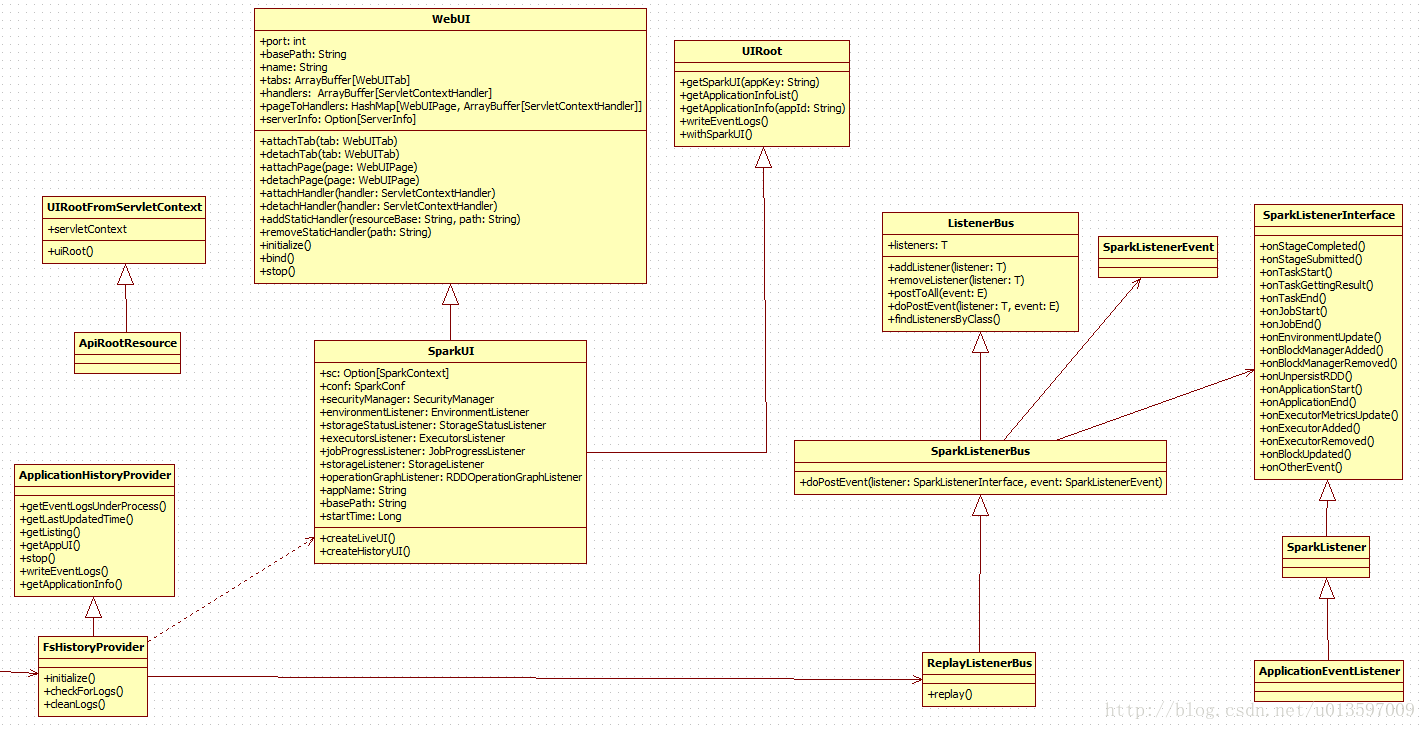Select UIRootFromServletContext class title

[x=124, y=207]
